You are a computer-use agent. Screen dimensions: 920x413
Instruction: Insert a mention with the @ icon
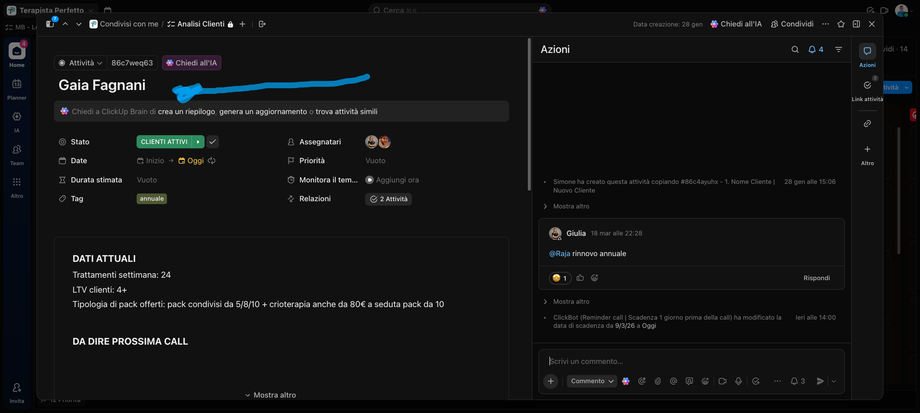(674, 381)
